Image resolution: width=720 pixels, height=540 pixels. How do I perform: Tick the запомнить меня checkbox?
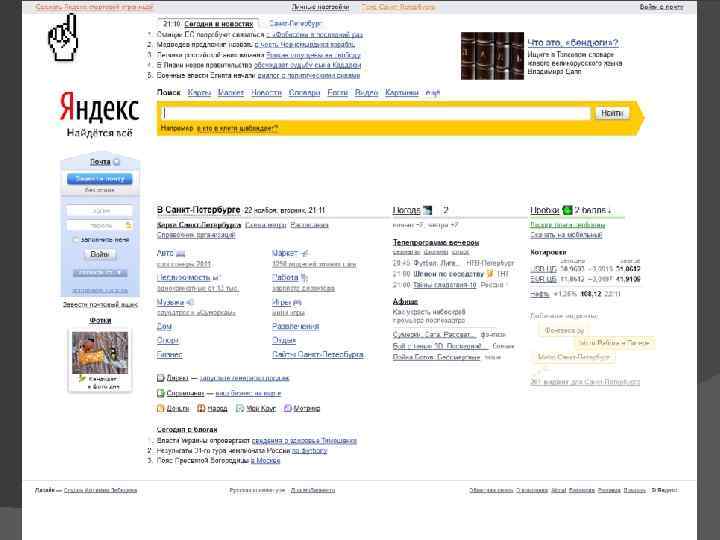76,240
